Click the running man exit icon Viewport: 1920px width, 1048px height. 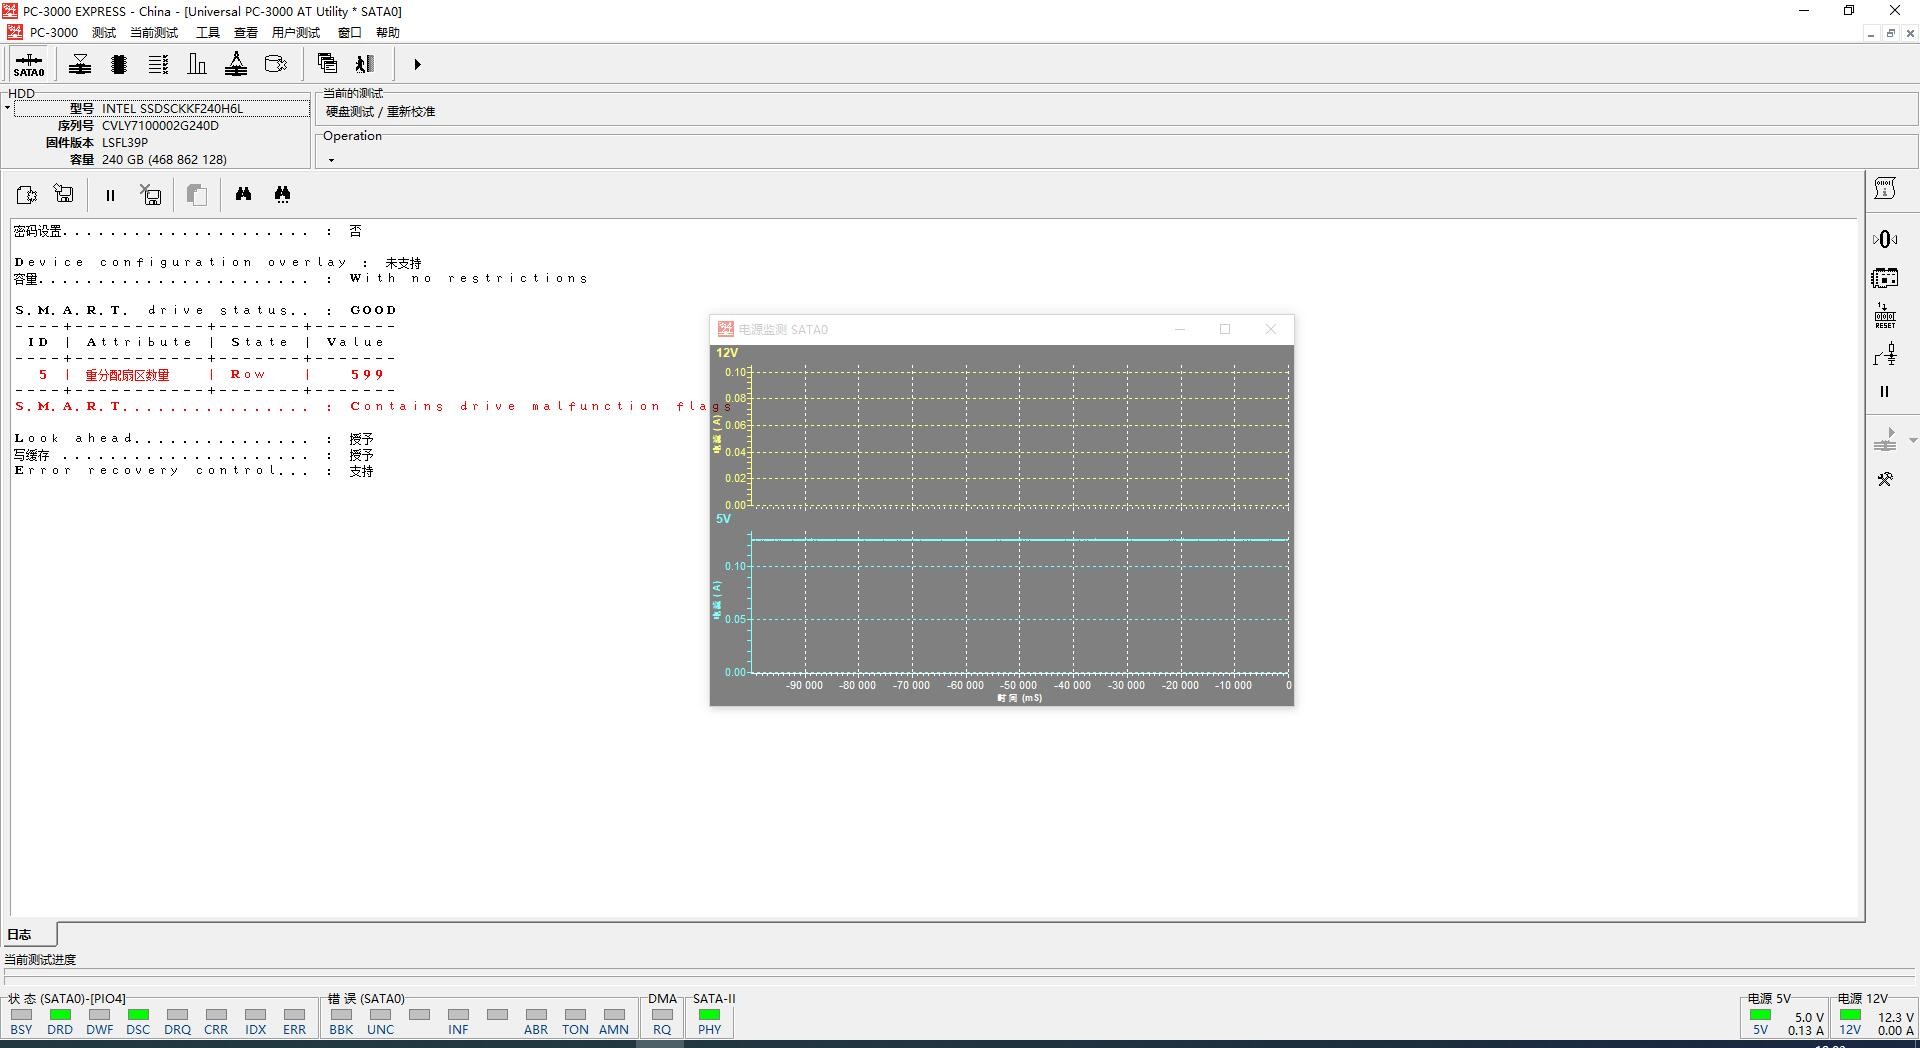tap(365, 64)
